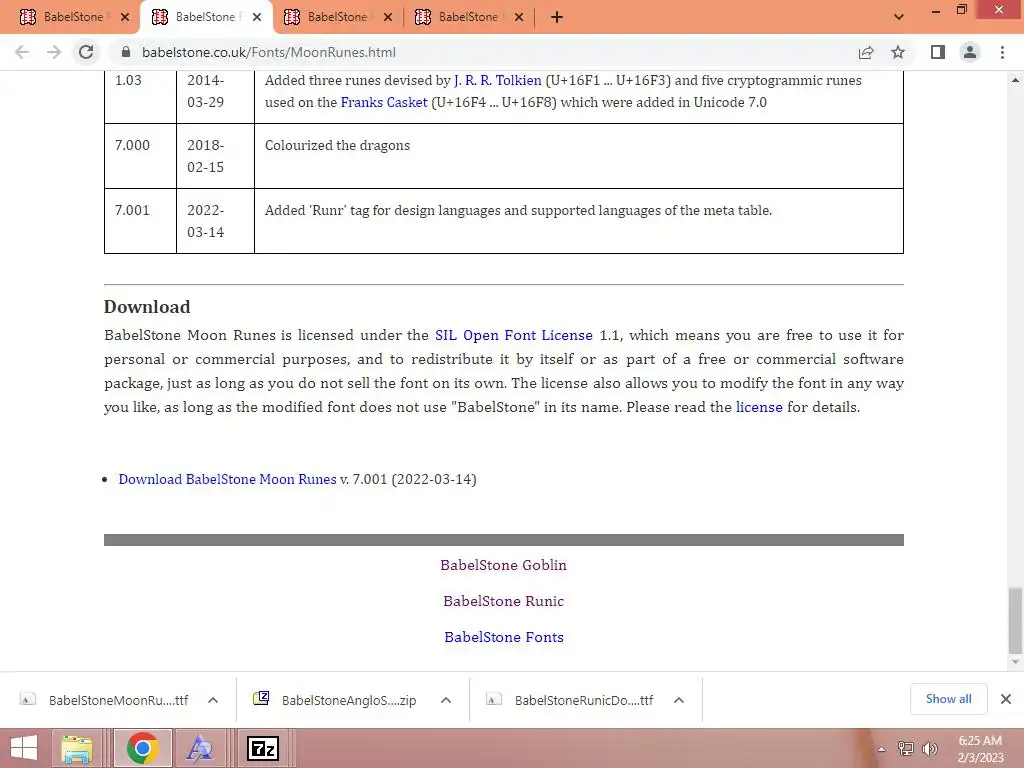Click scrollbar down arrow

1015,662
